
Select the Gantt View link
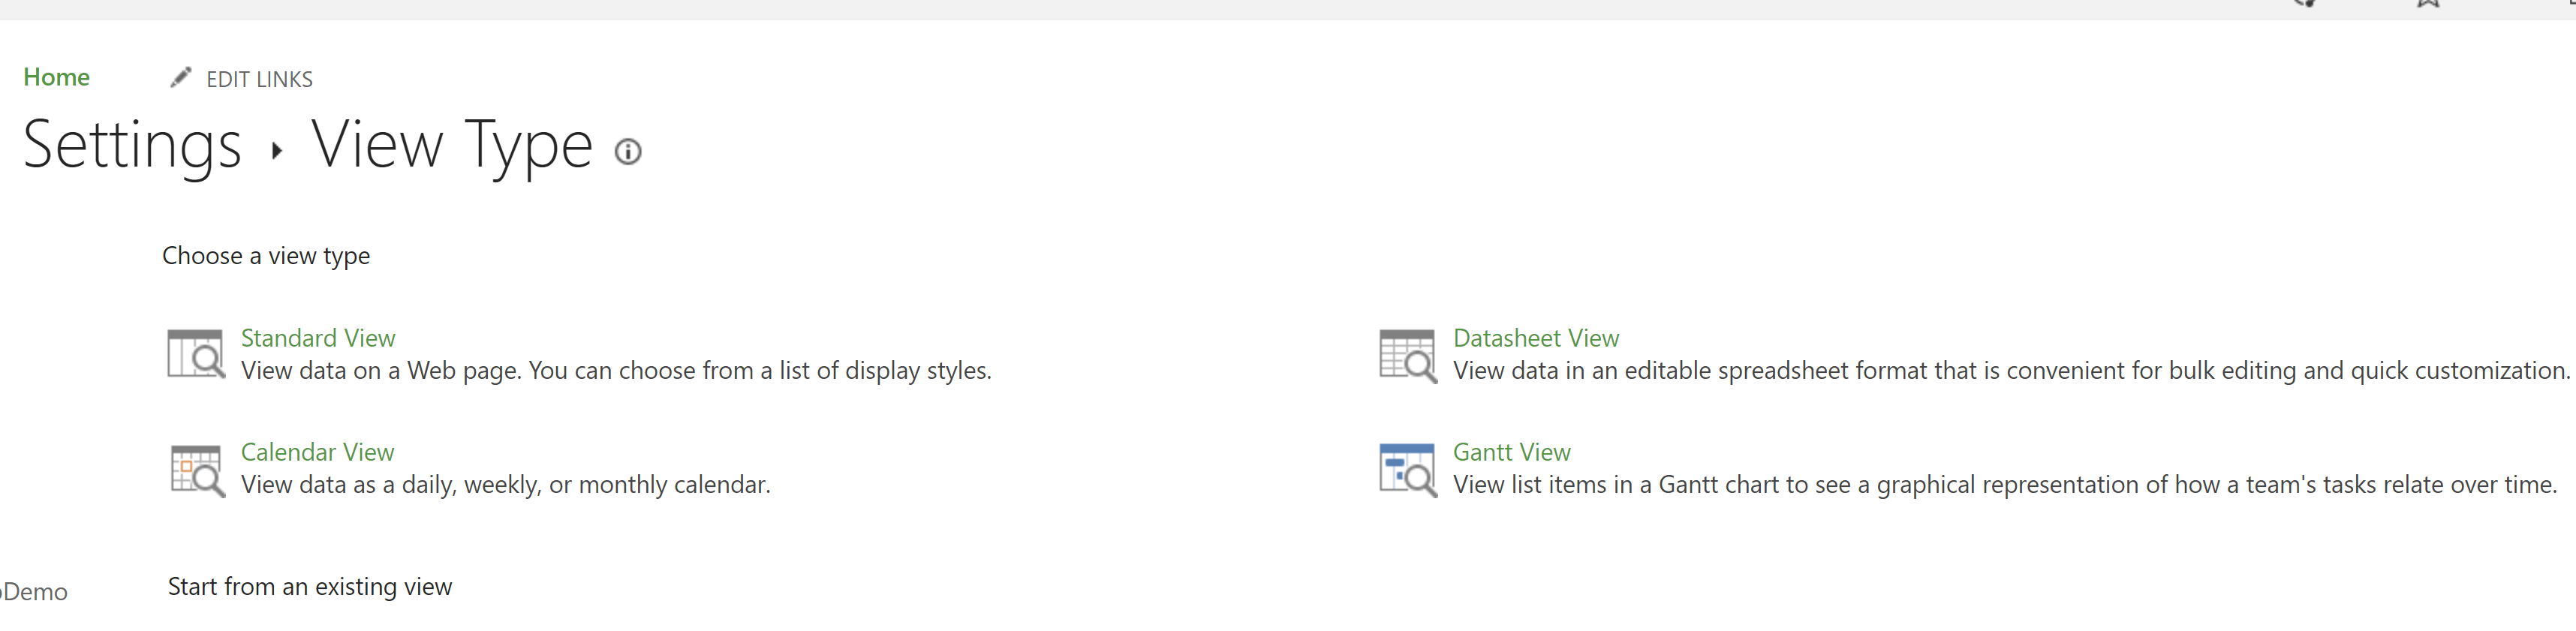[x=1511, y=452]
